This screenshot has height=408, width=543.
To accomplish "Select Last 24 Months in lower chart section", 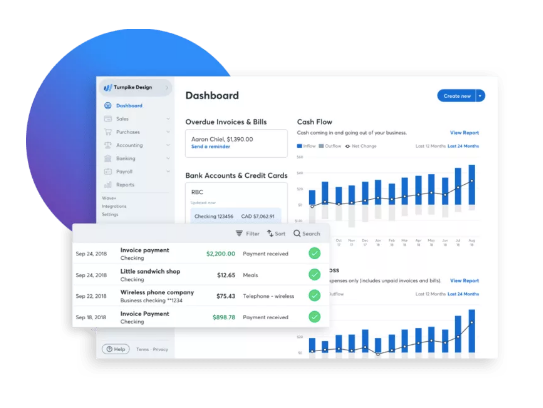I will click(x=463, y=294).
